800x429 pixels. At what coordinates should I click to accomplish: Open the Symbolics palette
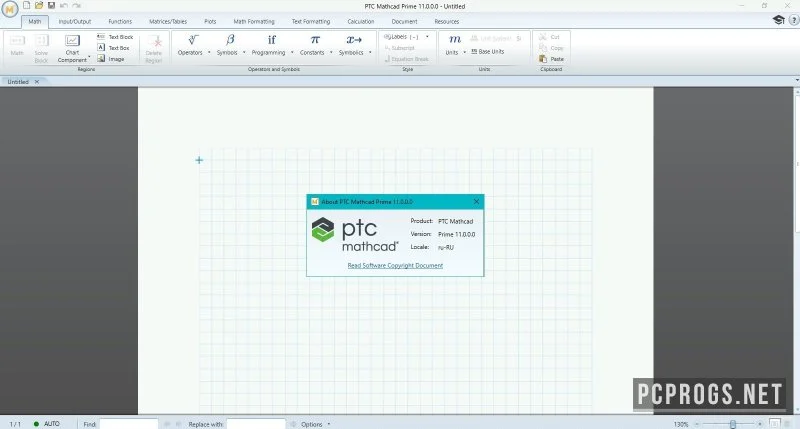[x=352, y=45]
